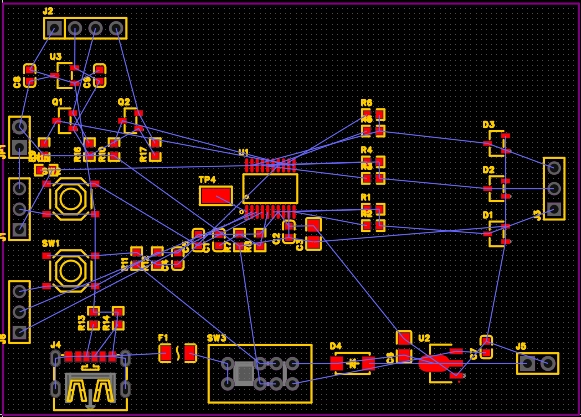Select the D2 diode footprint
Screen dimensions: 581x417
point(497,189)
